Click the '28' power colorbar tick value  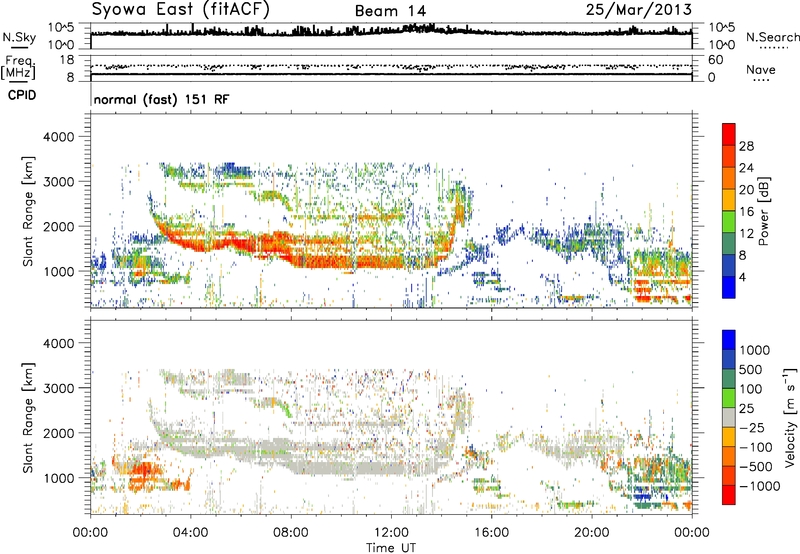[746, 146]
